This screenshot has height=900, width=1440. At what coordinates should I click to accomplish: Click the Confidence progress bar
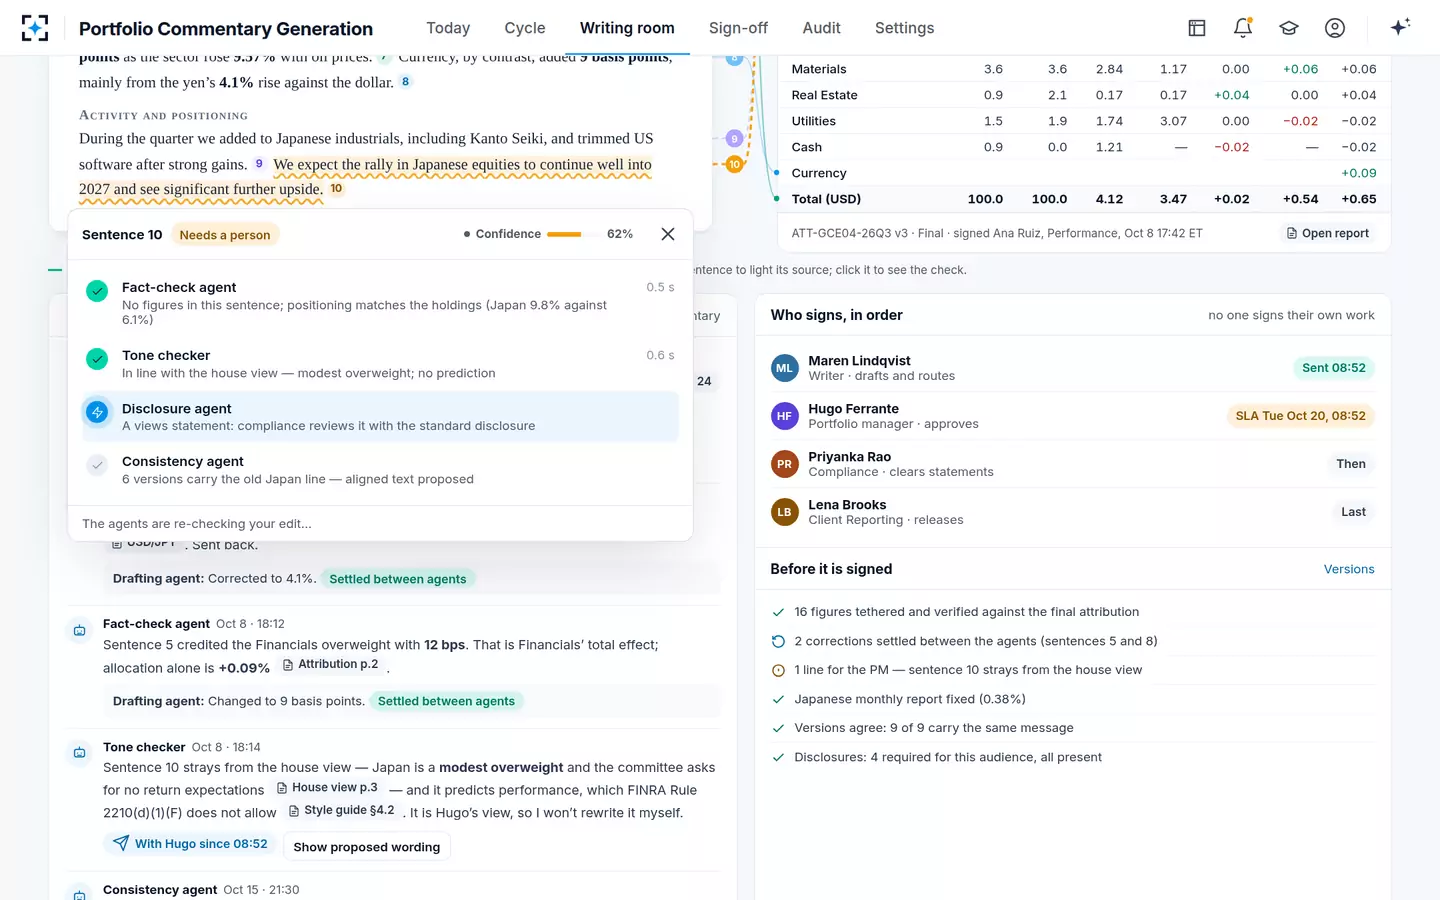click(564, 234)
